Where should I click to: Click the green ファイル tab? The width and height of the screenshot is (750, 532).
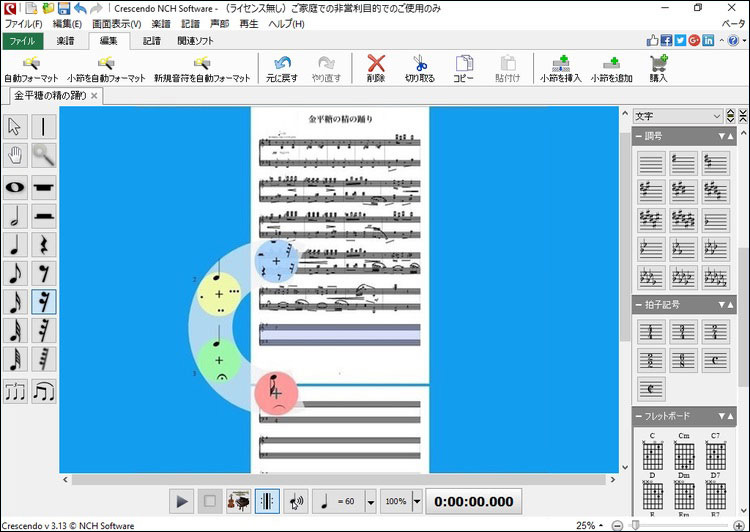point(23,41)
